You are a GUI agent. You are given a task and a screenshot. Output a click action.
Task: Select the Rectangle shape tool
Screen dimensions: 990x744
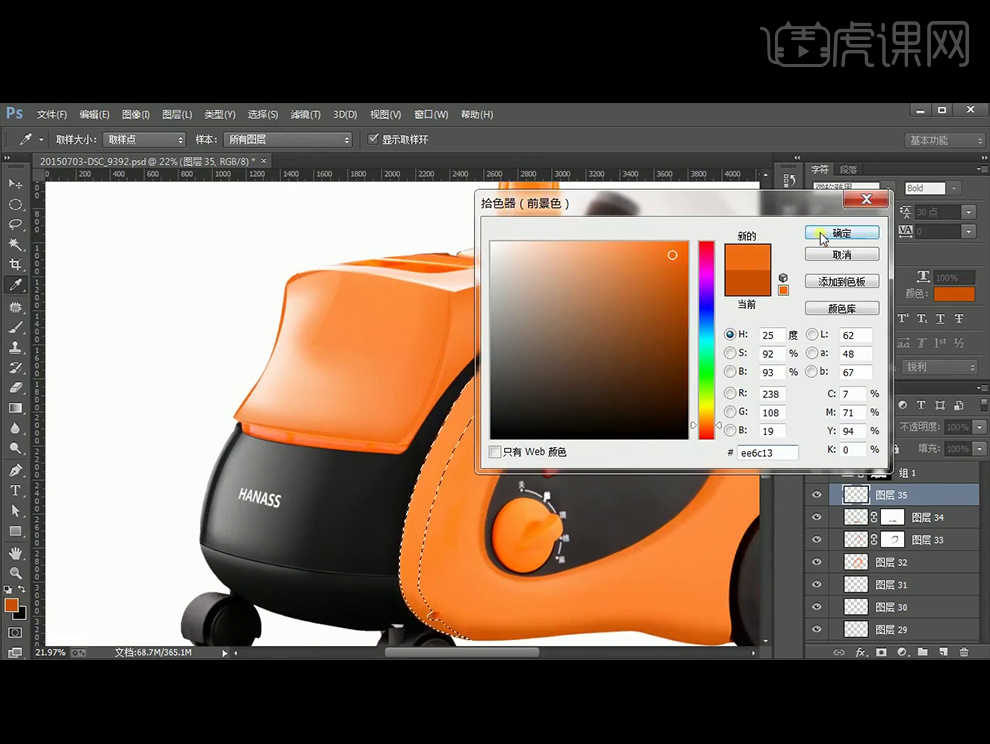[x=15, y=531]
